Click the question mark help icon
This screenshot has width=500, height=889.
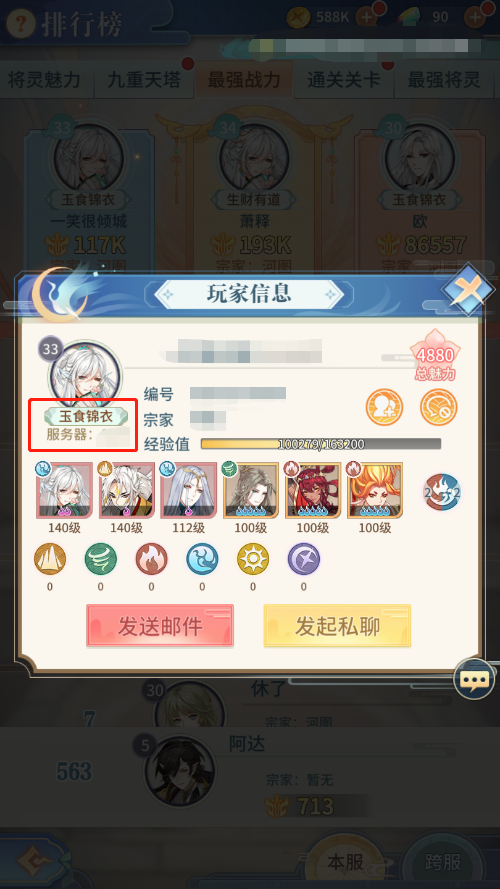[21, 23]
